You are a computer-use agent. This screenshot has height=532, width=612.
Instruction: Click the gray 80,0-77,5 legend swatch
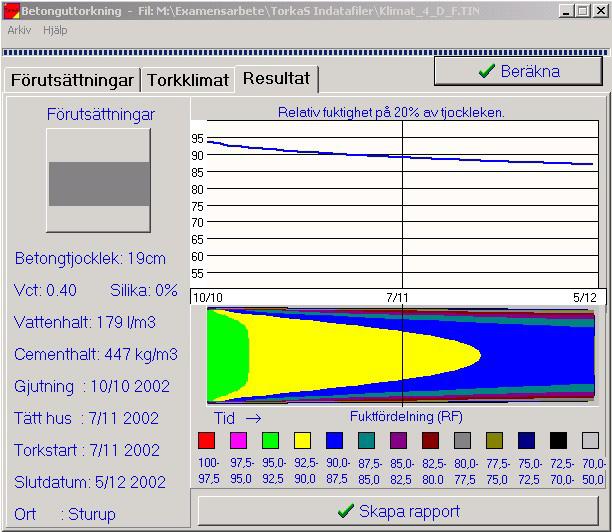(x=463, y=440)
